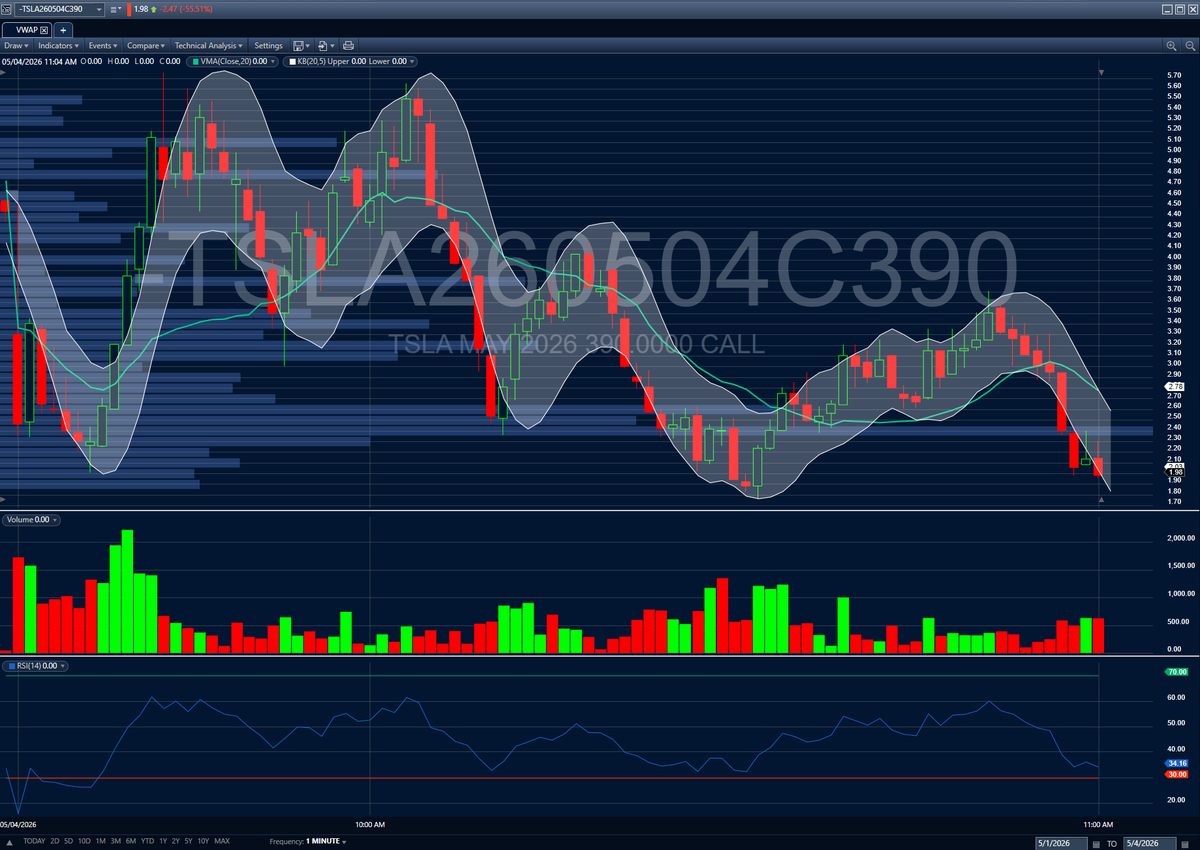Click the left-edge arrow marker near the 1.80 price level
1200x850 pixels.
point(4,498)
